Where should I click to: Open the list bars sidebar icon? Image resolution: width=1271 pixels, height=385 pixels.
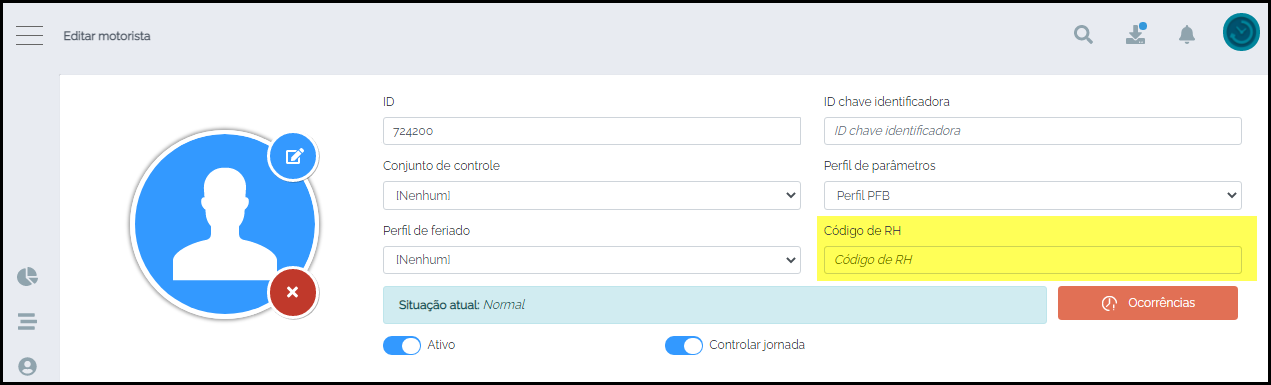pos(27,322)
